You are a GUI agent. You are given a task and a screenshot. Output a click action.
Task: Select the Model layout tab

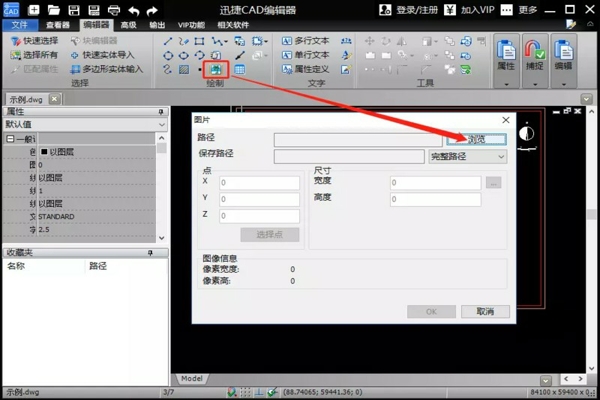tap(192, 379)
